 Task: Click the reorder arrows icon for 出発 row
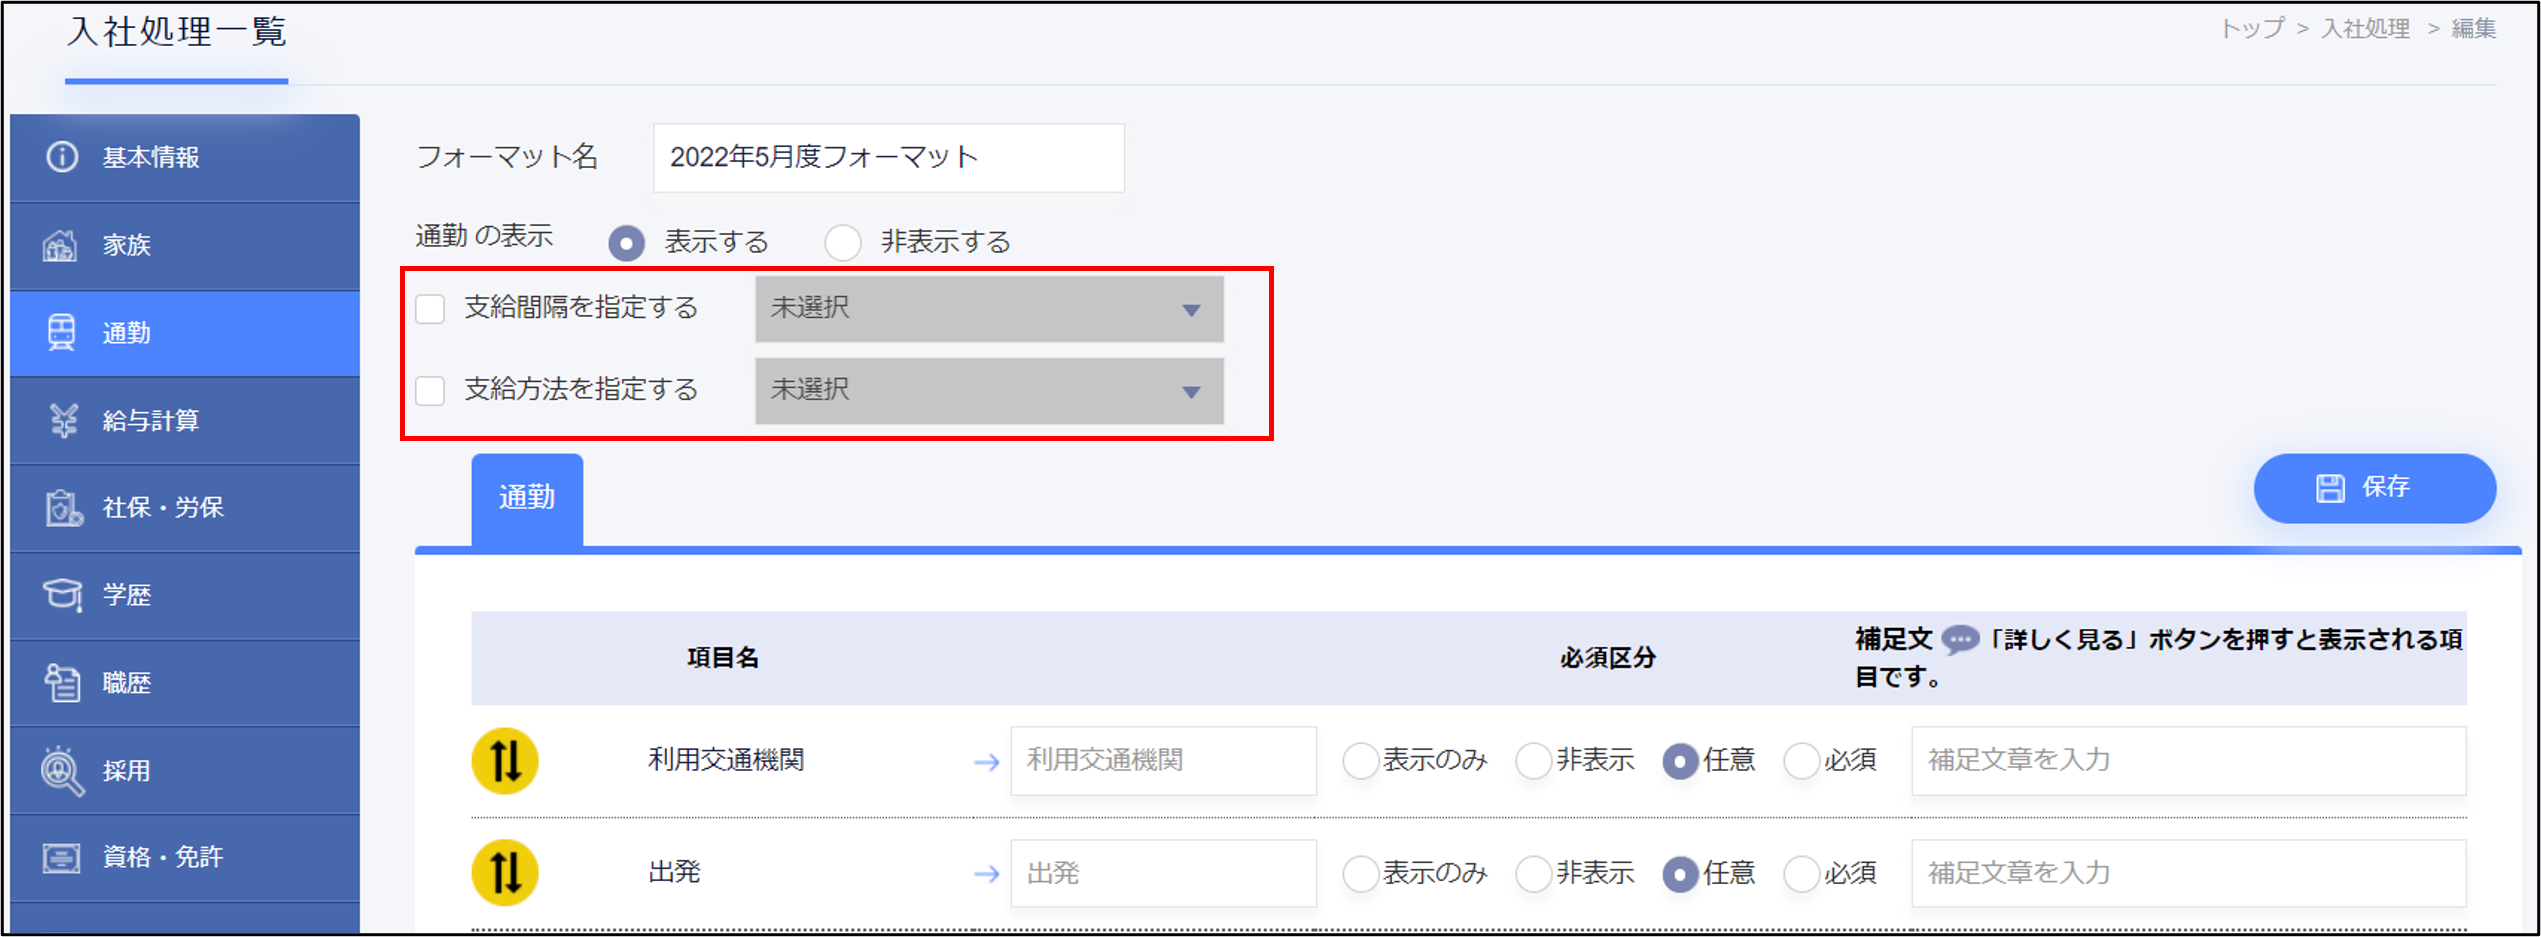pos(505,873)
